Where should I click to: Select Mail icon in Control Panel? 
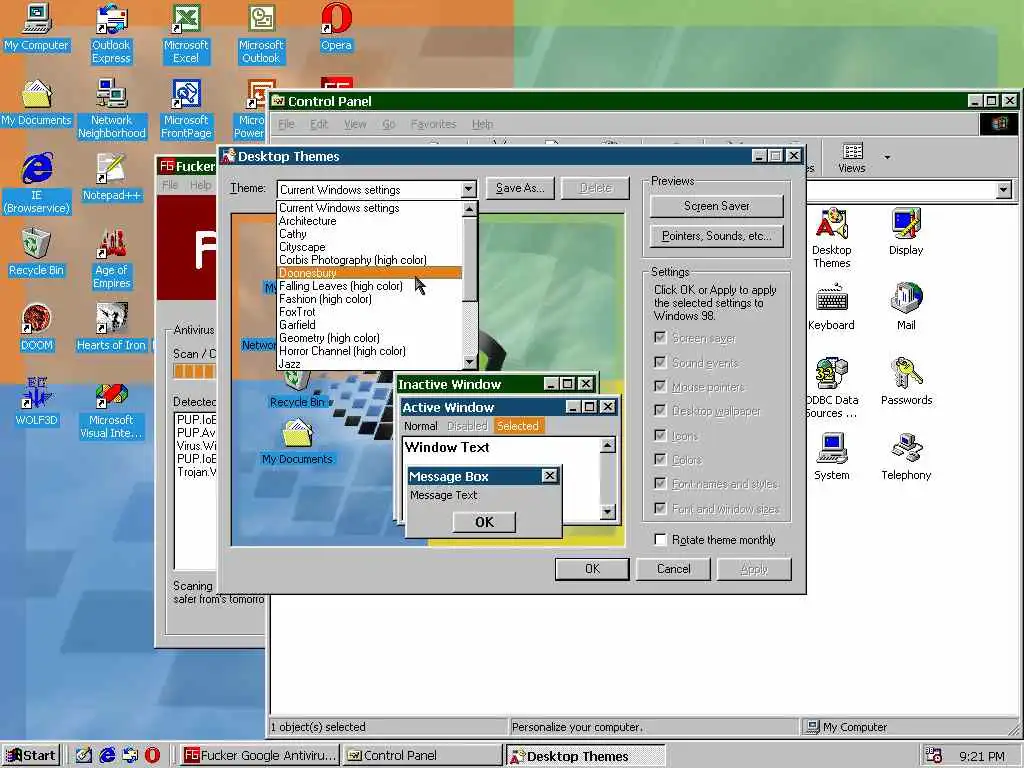click(x=906, y=307)
